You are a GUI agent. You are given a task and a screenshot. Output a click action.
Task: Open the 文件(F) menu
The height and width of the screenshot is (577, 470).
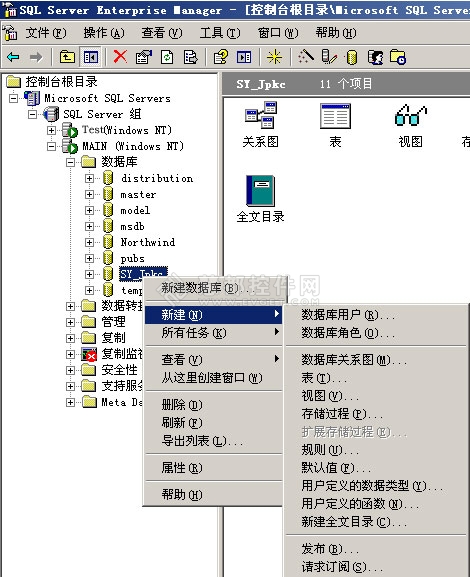pos(46,33)
